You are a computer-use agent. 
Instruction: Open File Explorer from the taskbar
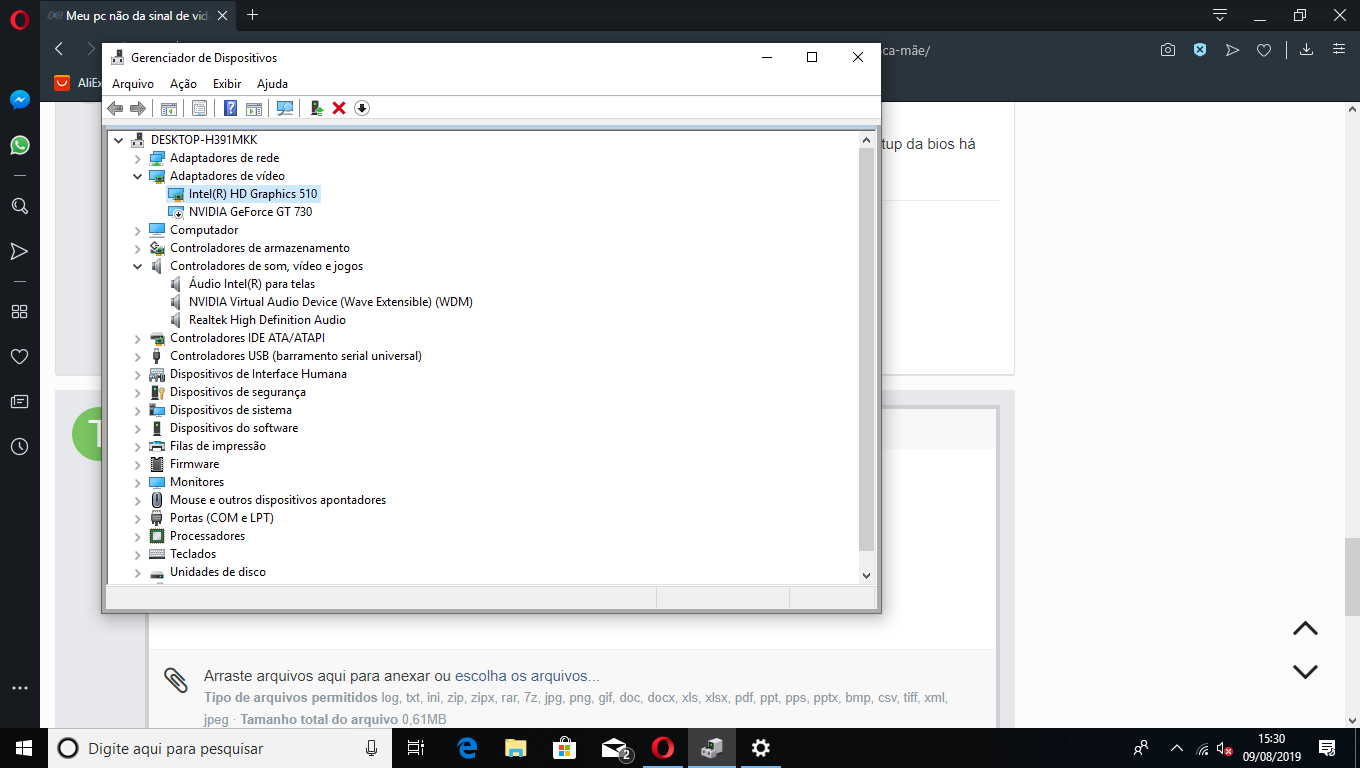(x=516, y=748)
